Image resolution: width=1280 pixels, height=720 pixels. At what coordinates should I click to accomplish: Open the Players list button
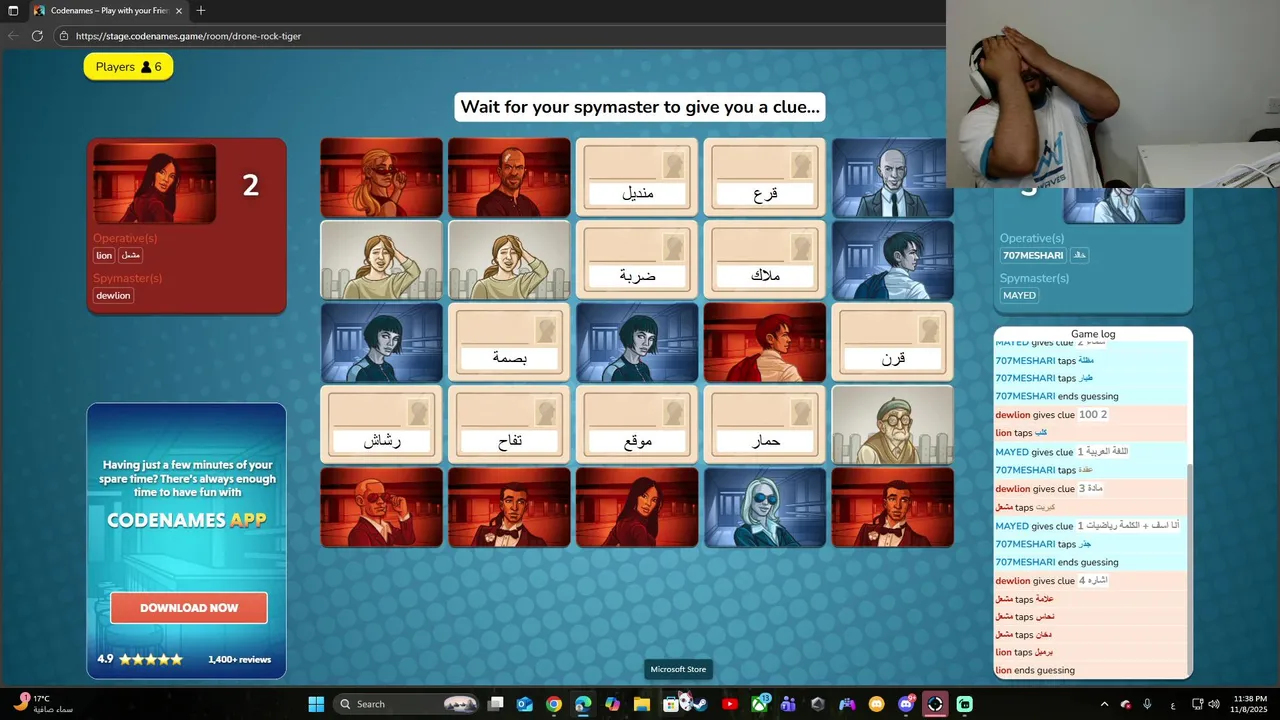click(128, 67)
